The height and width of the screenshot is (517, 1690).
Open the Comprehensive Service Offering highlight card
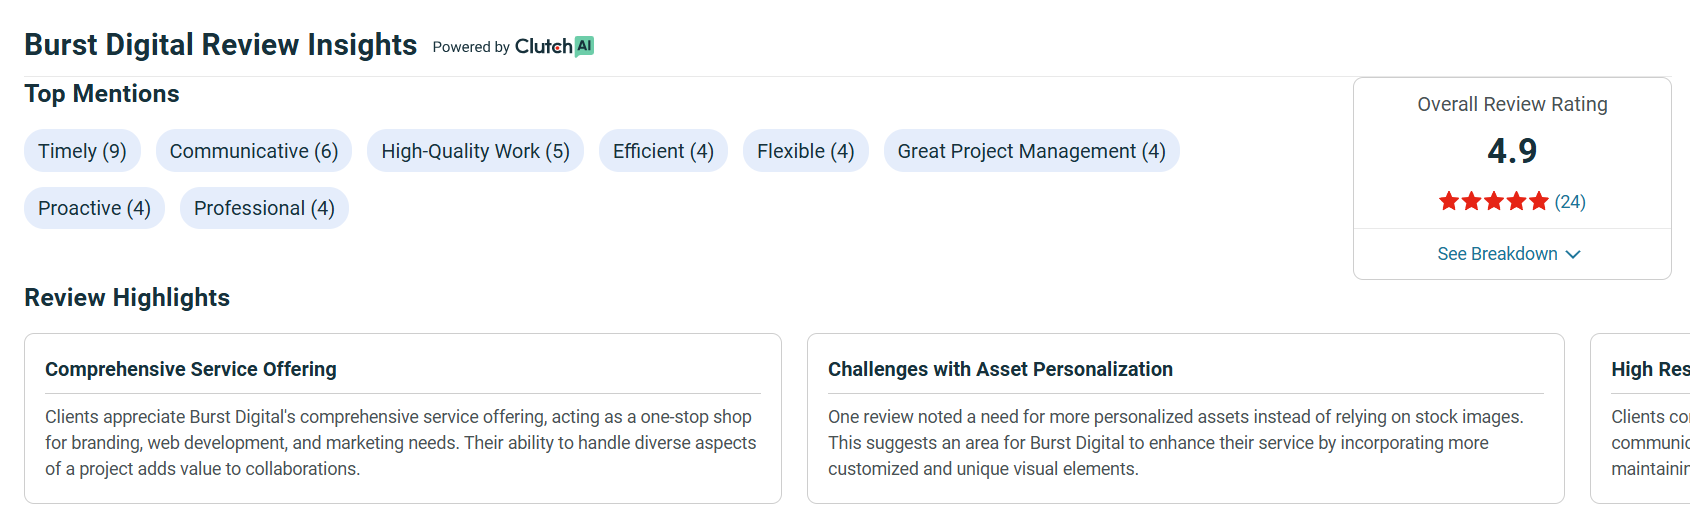tap(403, 418)
